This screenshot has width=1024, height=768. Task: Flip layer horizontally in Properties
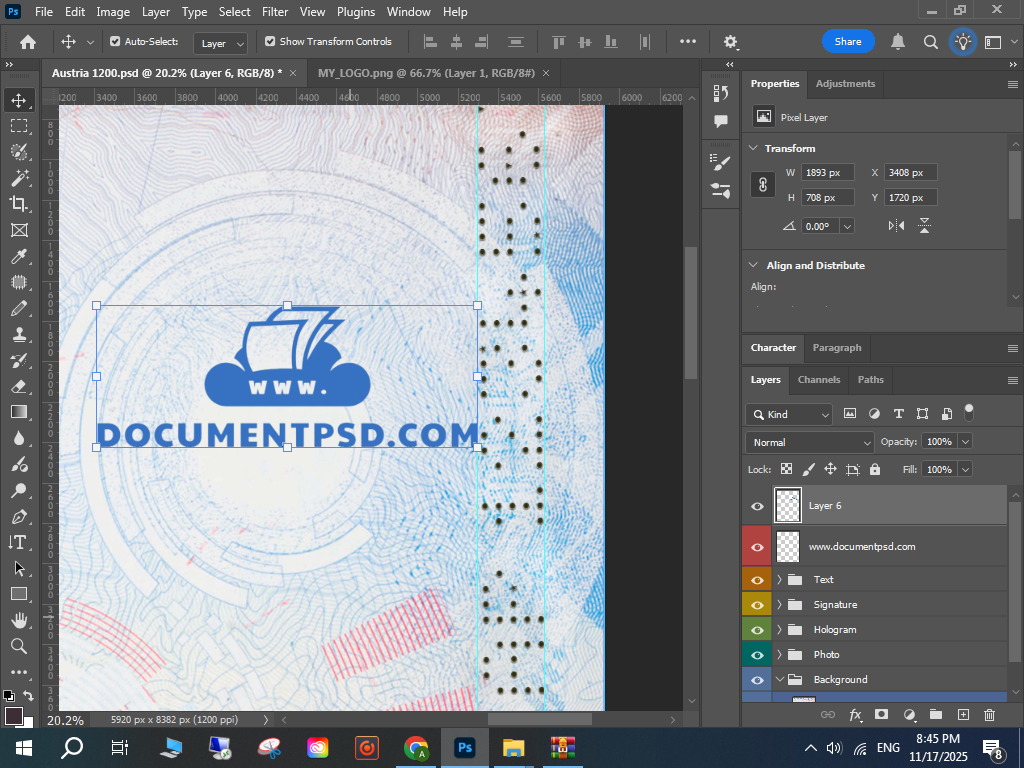pyautogui.click(x=896, y=226)
